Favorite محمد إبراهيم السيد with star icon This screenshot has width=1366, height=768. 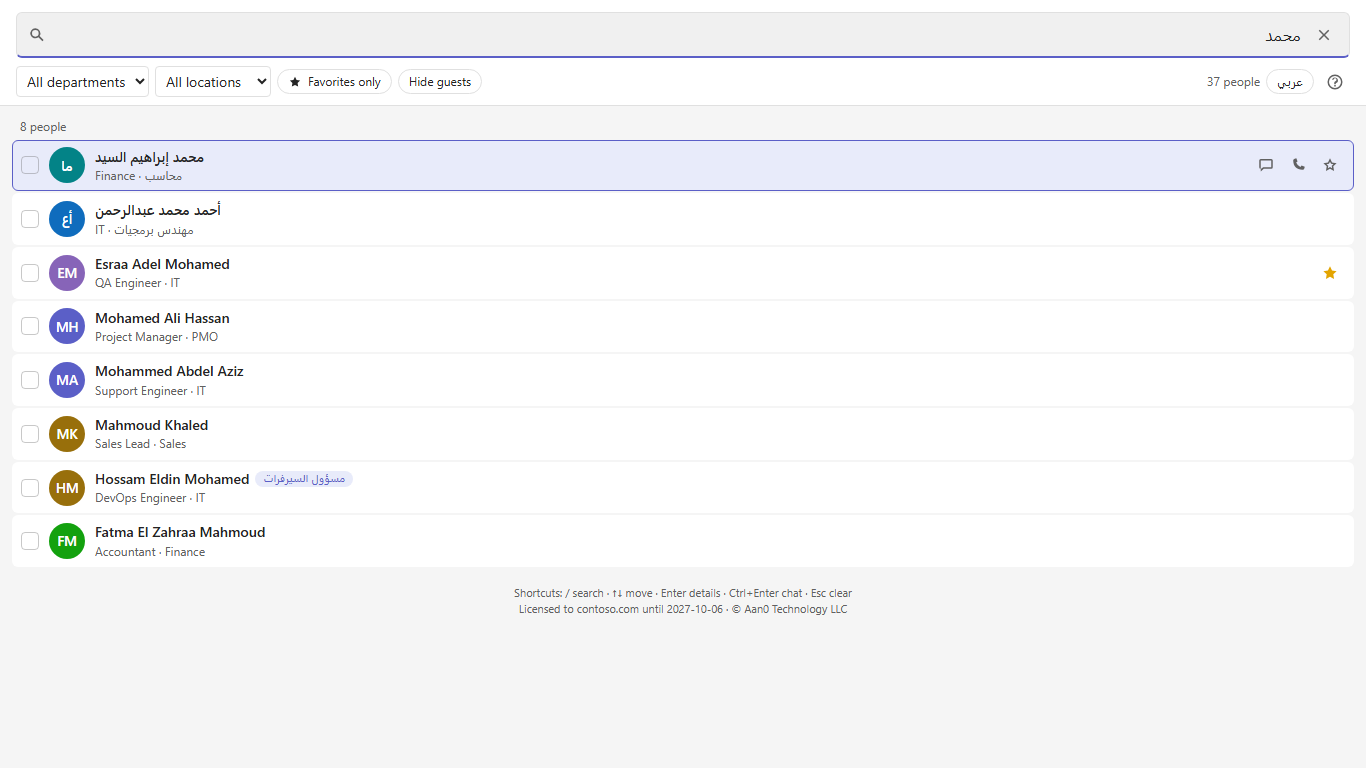1330,165
